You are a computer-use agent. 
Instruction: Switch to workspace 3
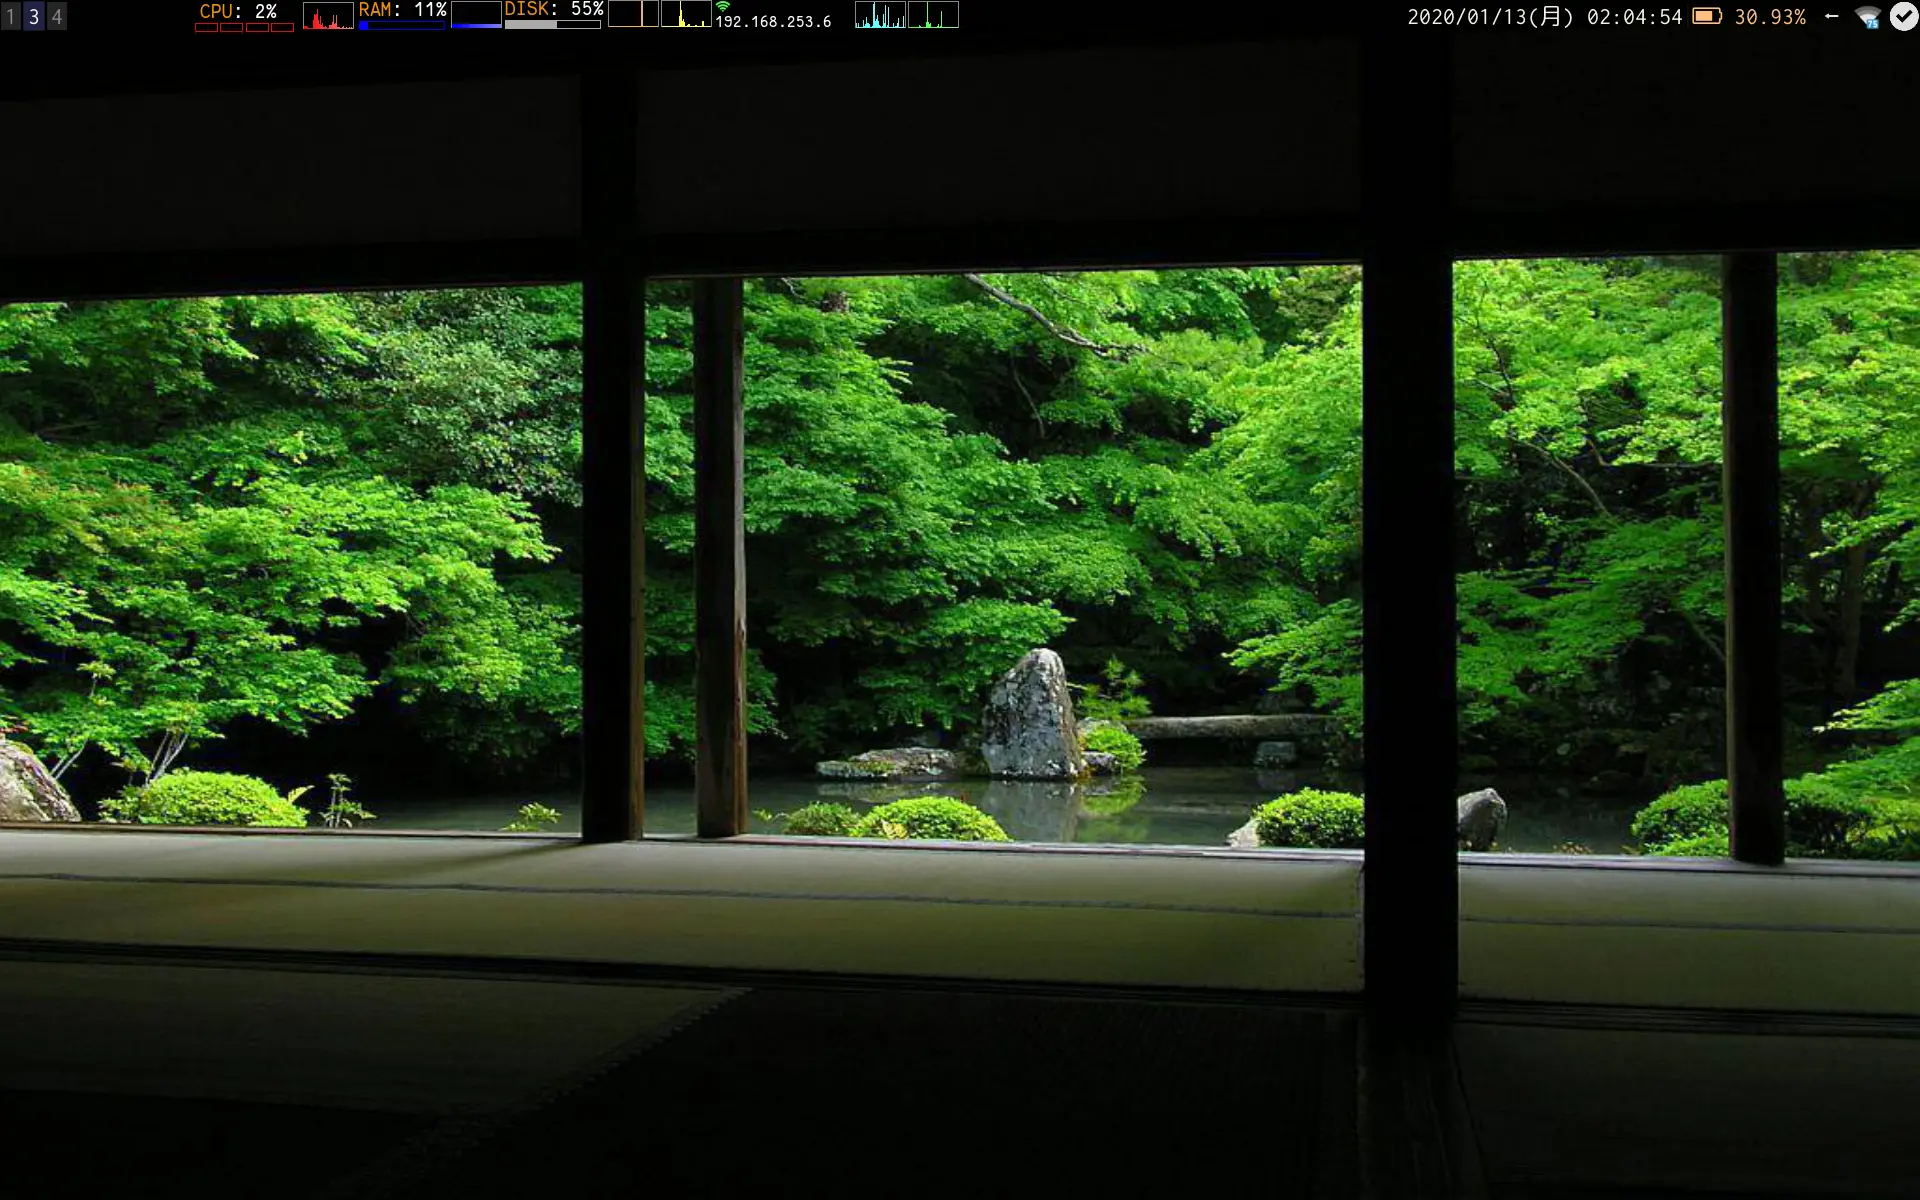34,16
